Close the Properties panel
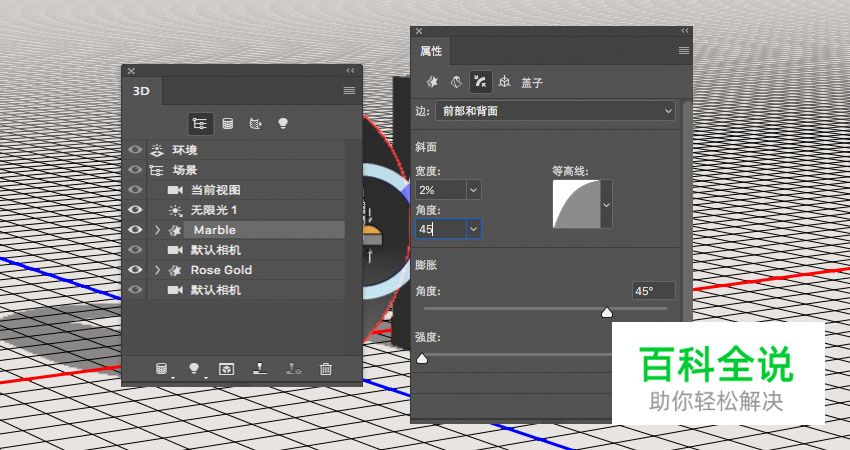This screenshot has height=450, width=850. pyautogui.click(x=418, y=31)
